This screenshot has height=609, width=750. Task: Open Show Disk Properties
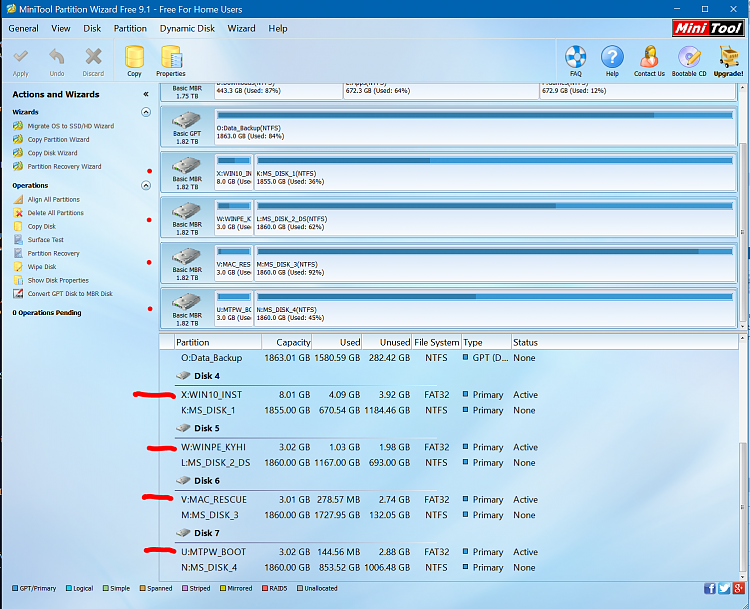58,280
